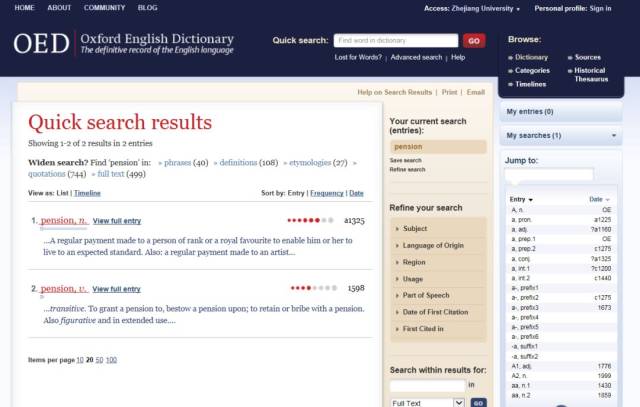Select 'a, pron.' in the entry list
This screenshot has height=407, width=640.
(x=561, y=220)
